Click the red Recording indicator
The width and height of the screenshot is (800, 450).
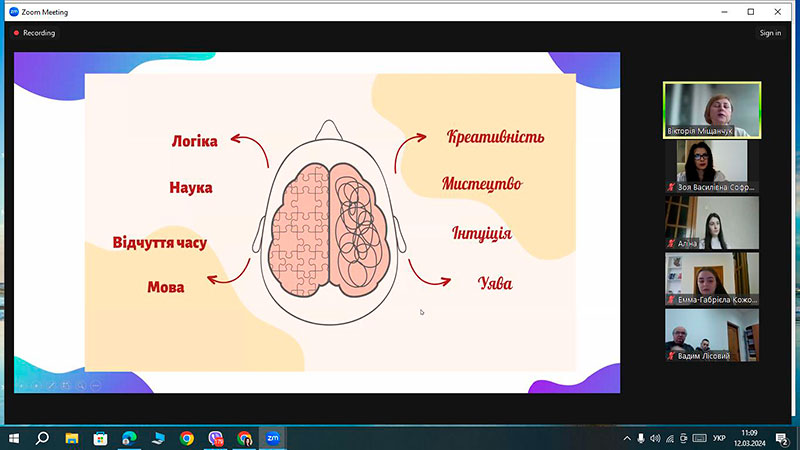click(x=34, y=33)
